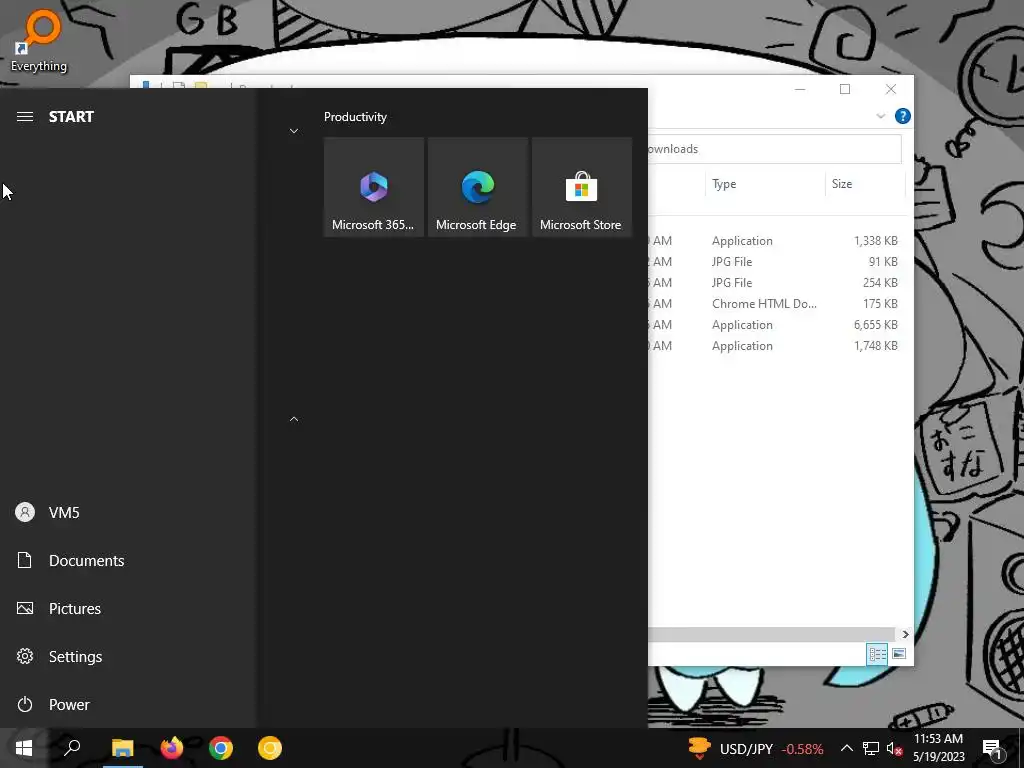Select the 1,338 KB Application row

point(777,241)
